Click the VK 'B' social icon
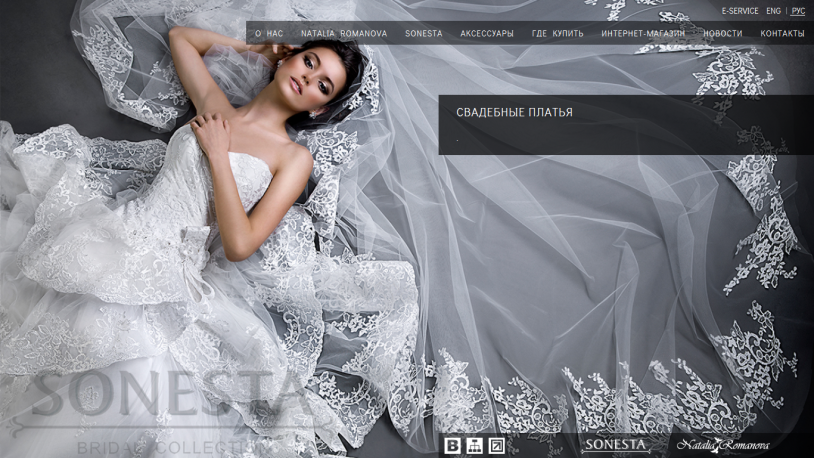814x458 pixels. point(452,445)
